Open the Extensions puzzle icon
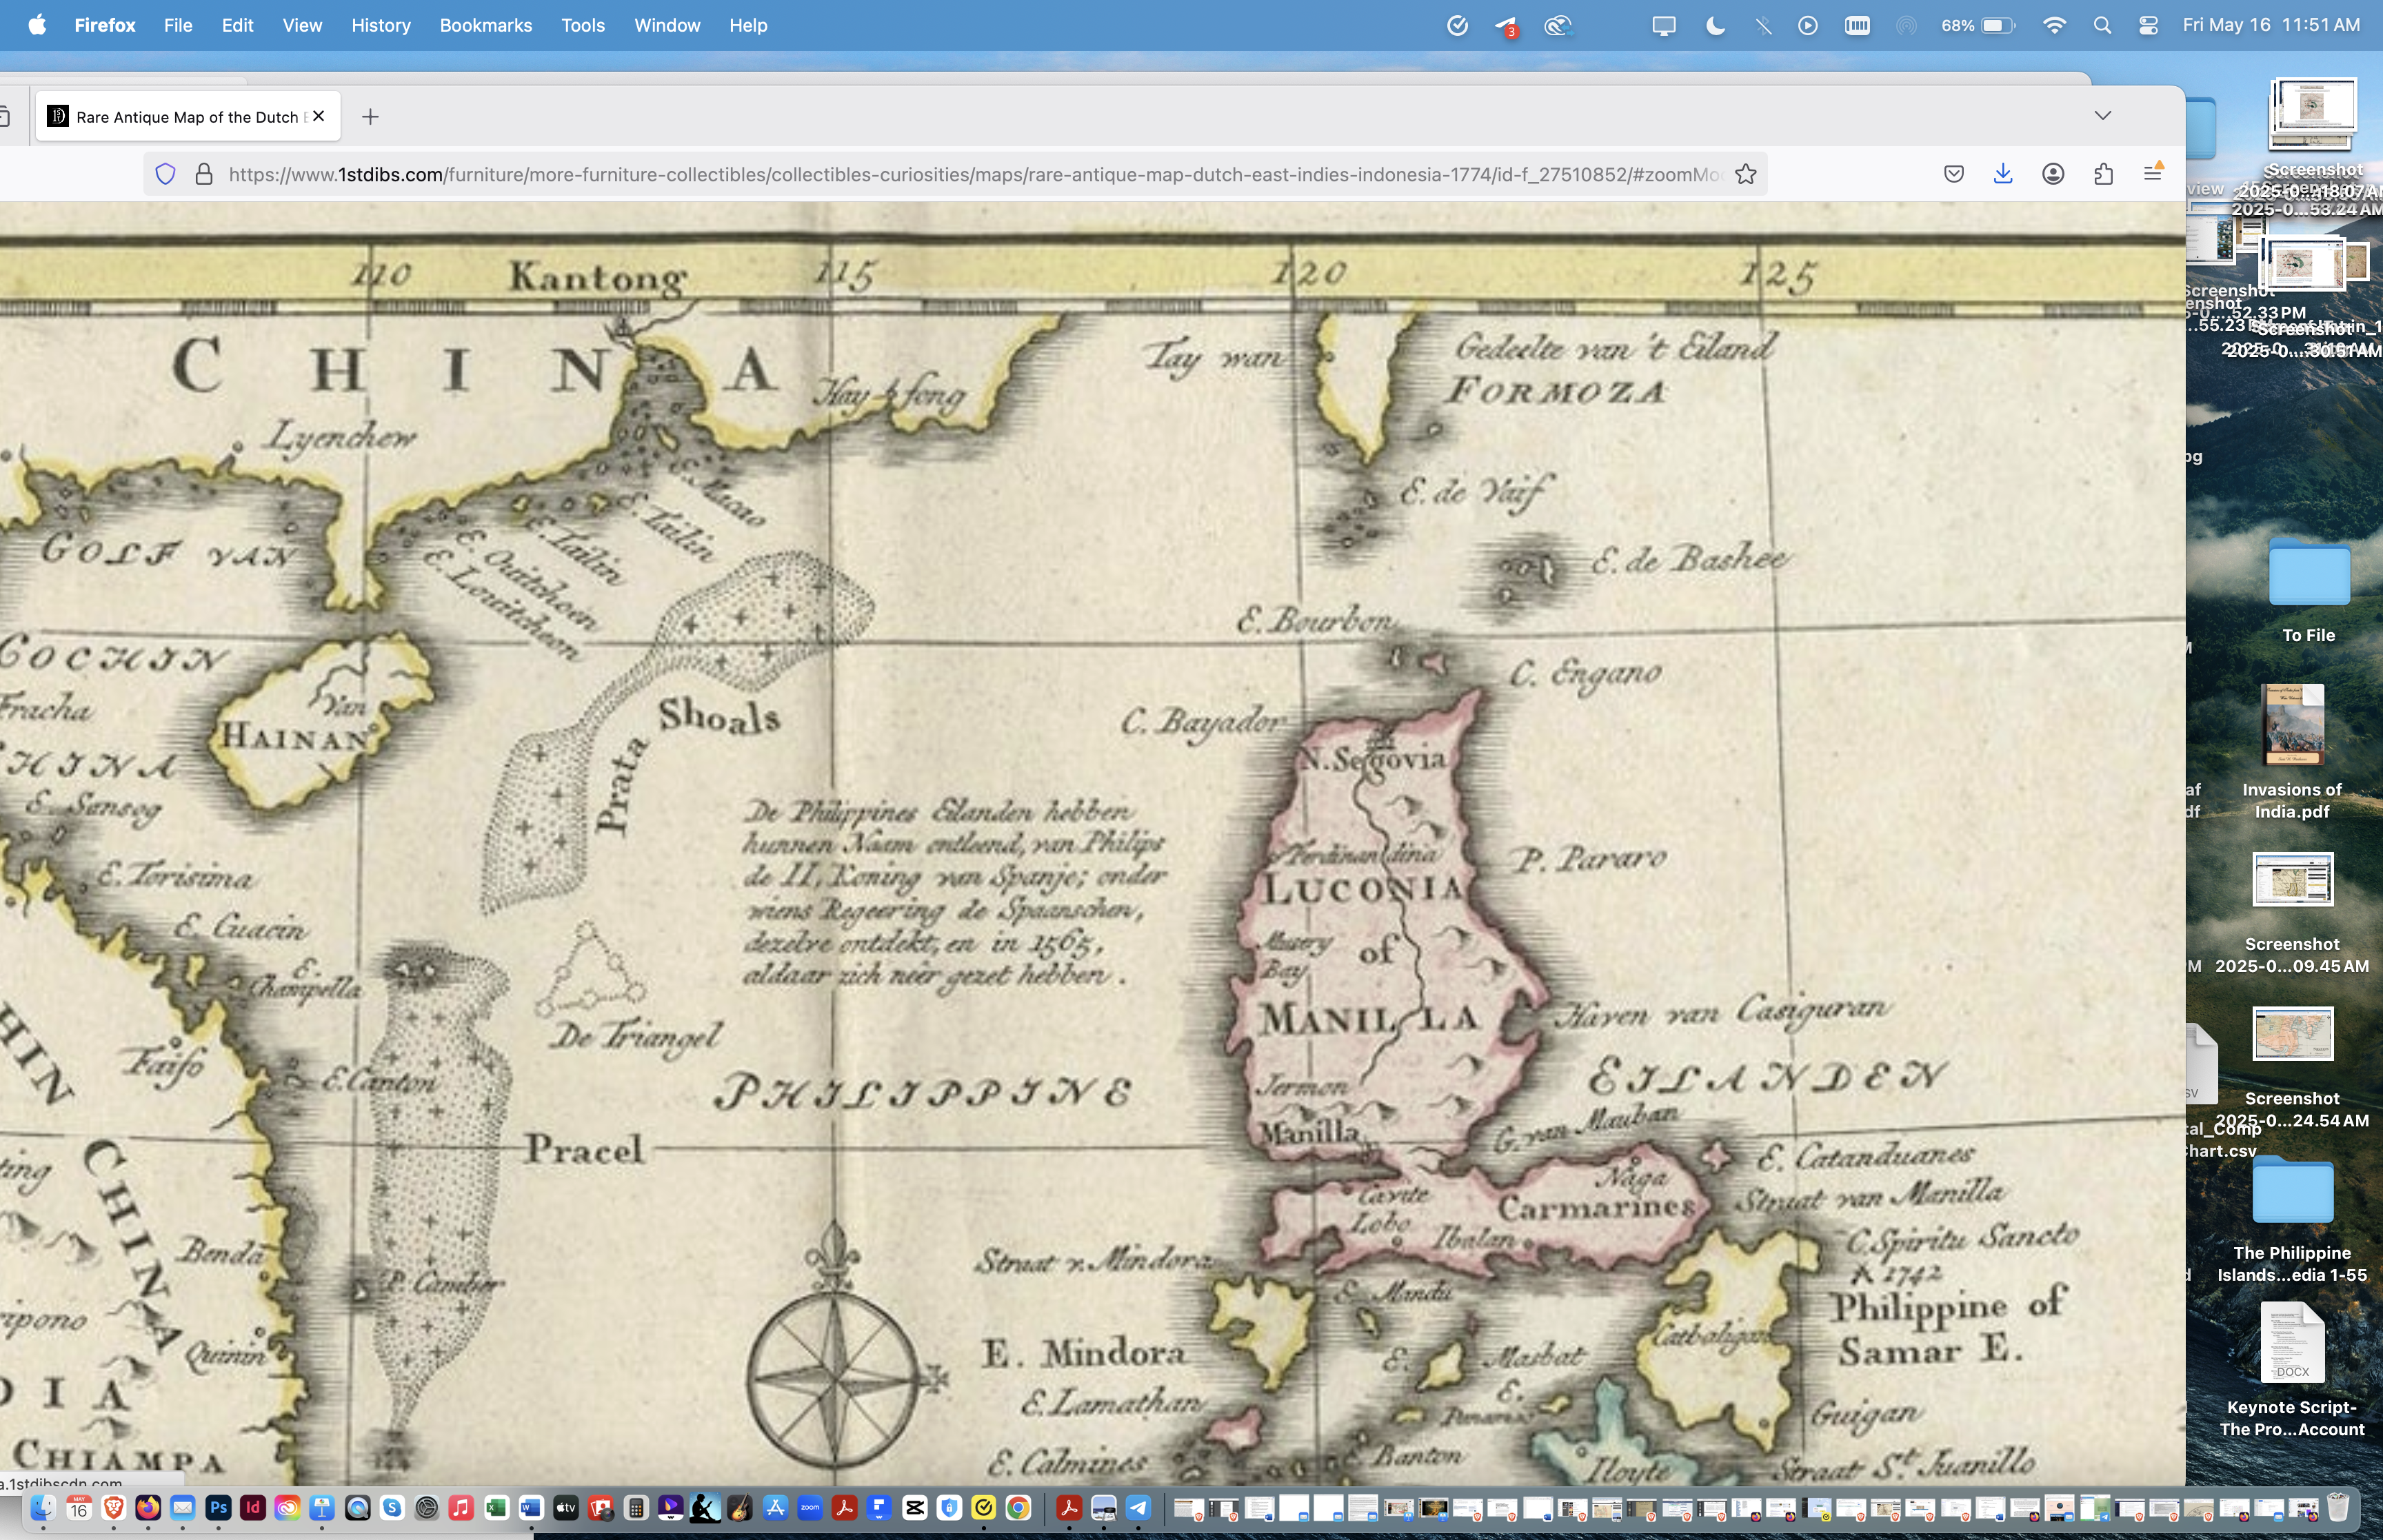 point(2103,174)
